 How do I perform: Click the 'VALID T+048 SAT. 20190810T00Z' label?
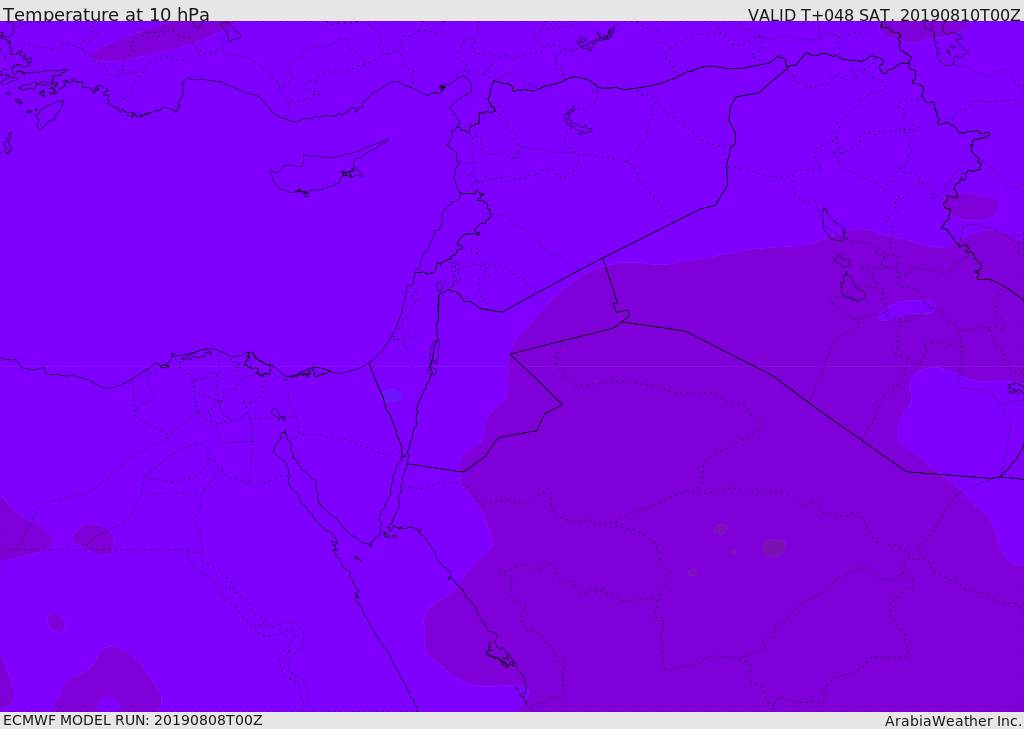[884, 15]
